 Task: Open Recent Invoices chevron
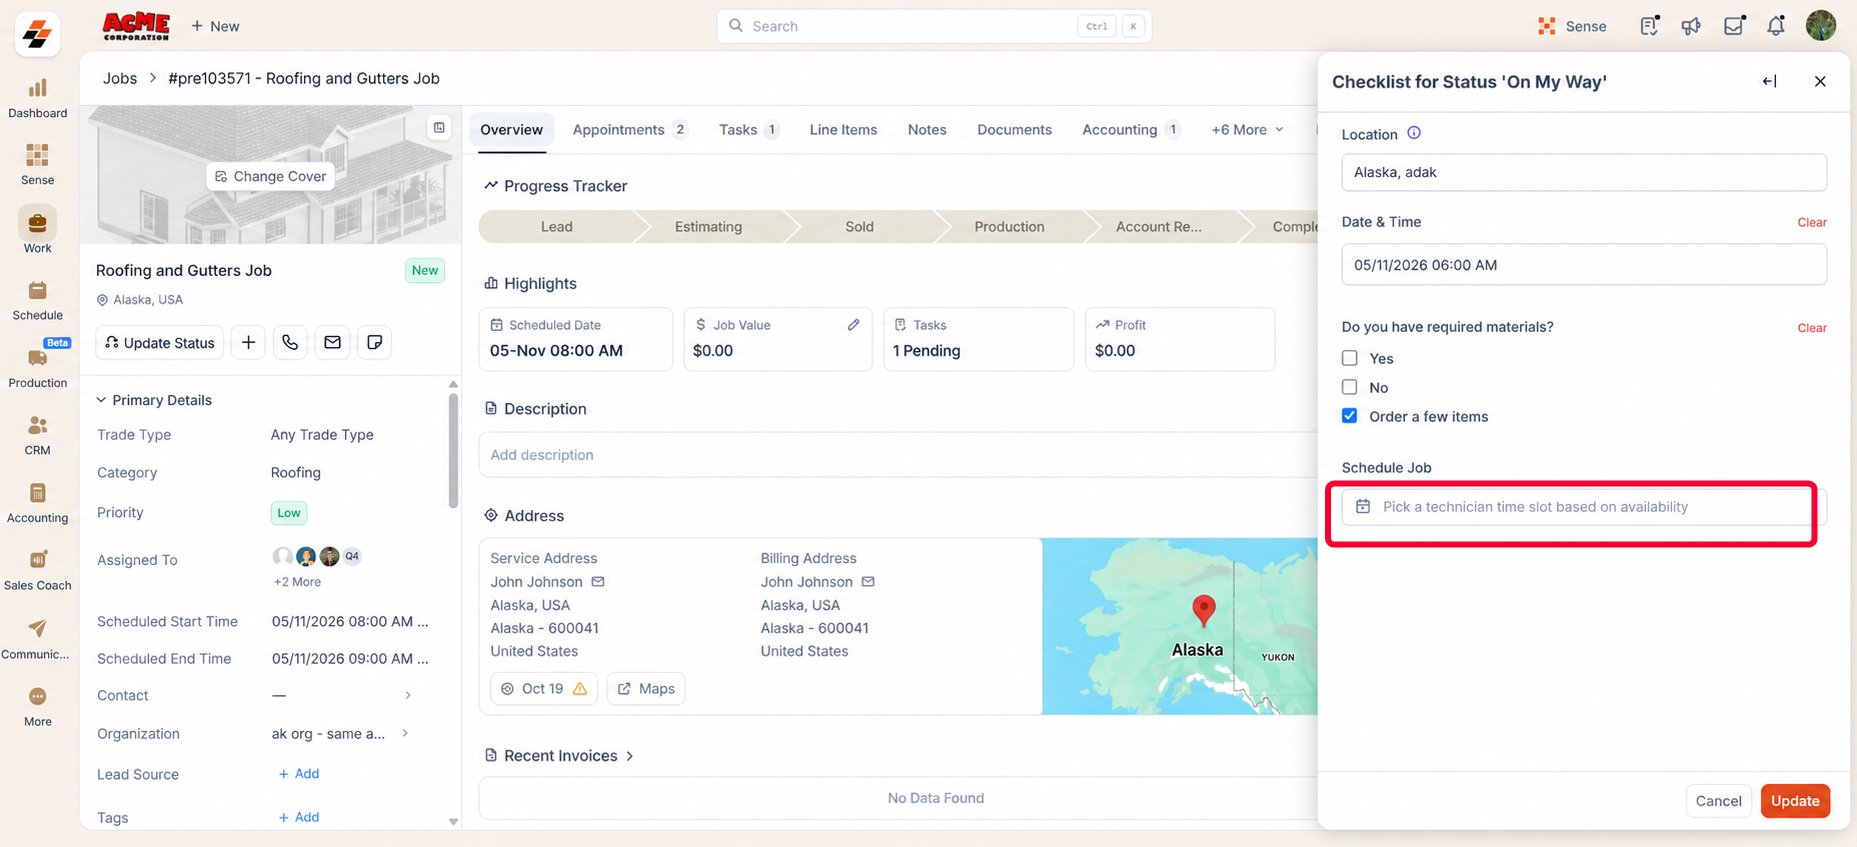coord(630,756)
